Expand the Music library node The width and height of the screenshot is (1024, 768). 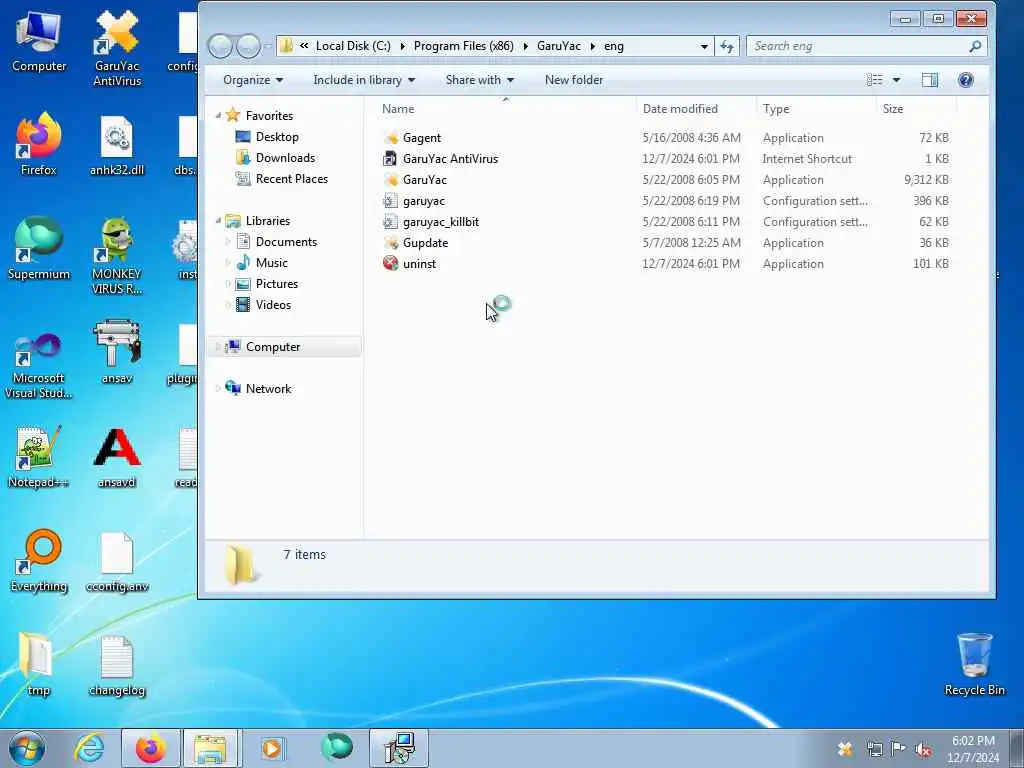[228, 263]
